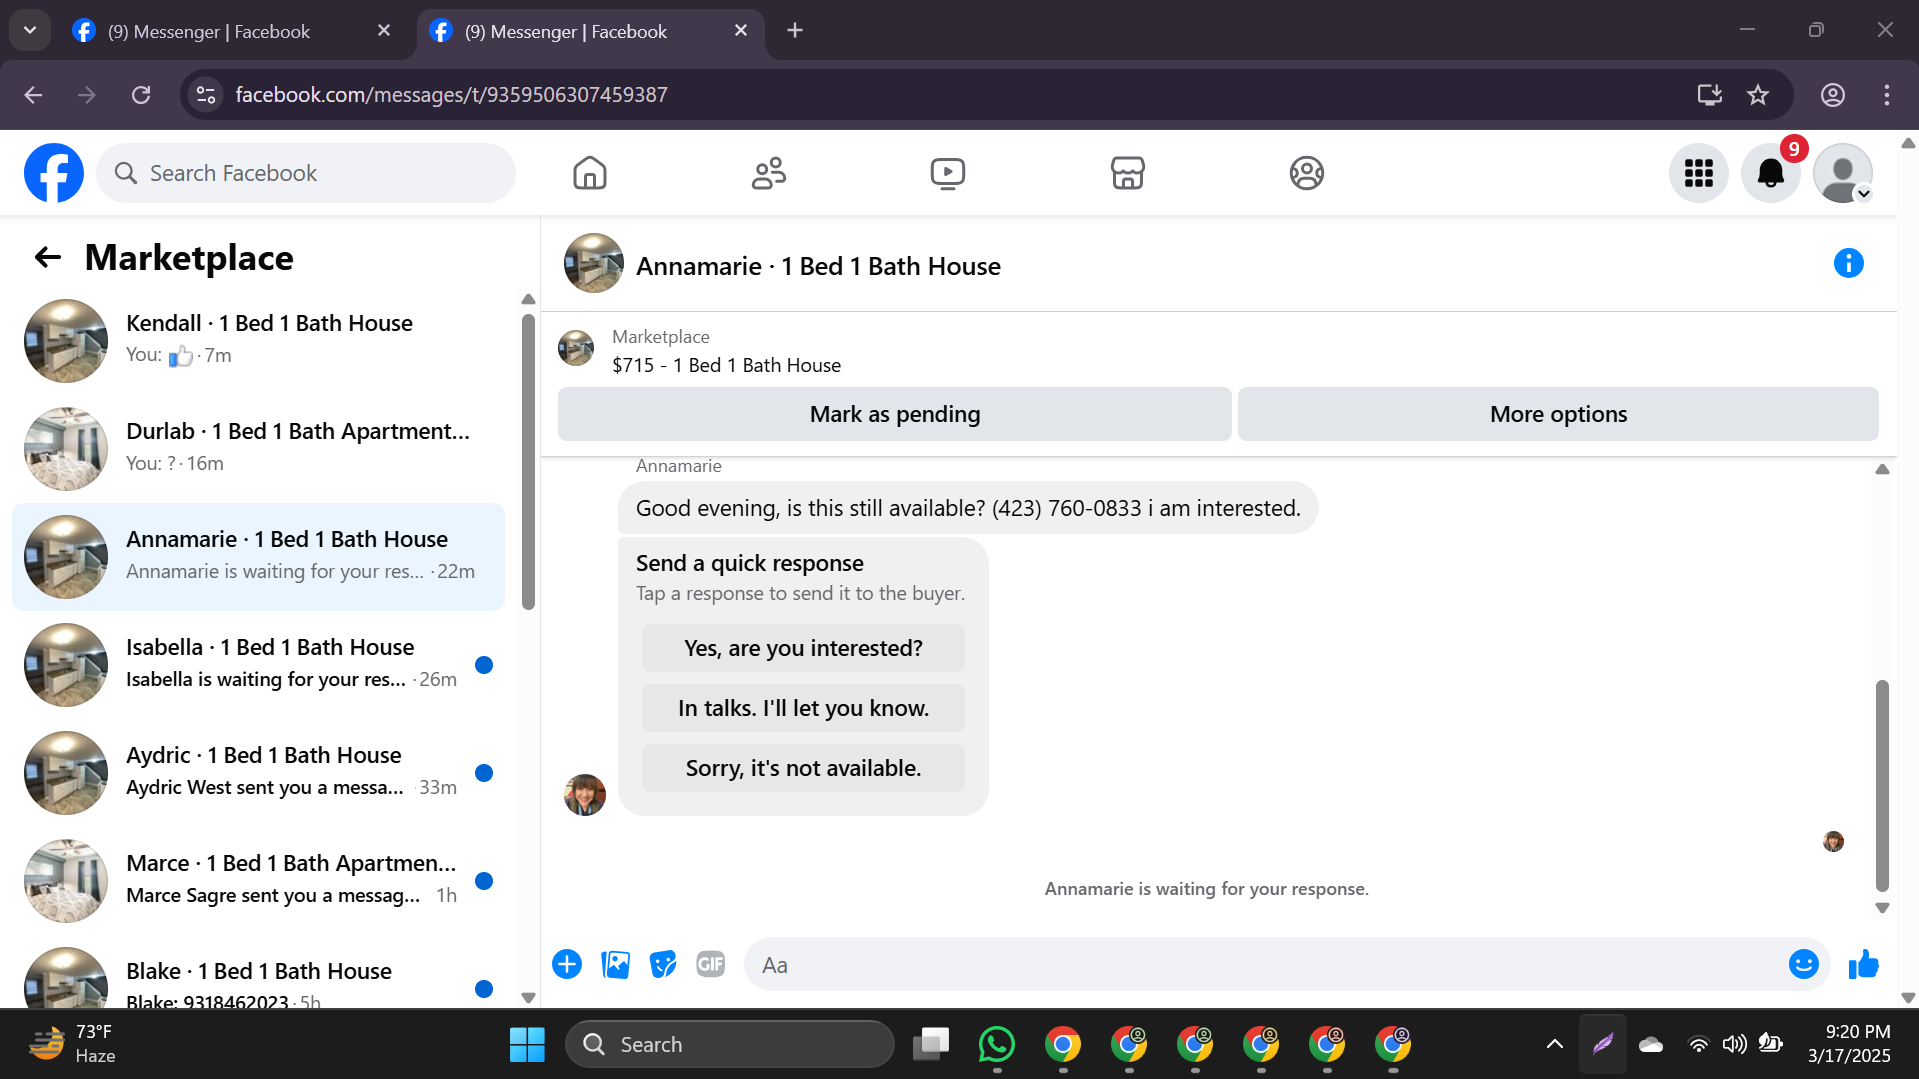The image size is (1919, 1079).
Task: Click the message thread scrollbar thumb
Action: pyautogui.click(x=1882, y=785)
